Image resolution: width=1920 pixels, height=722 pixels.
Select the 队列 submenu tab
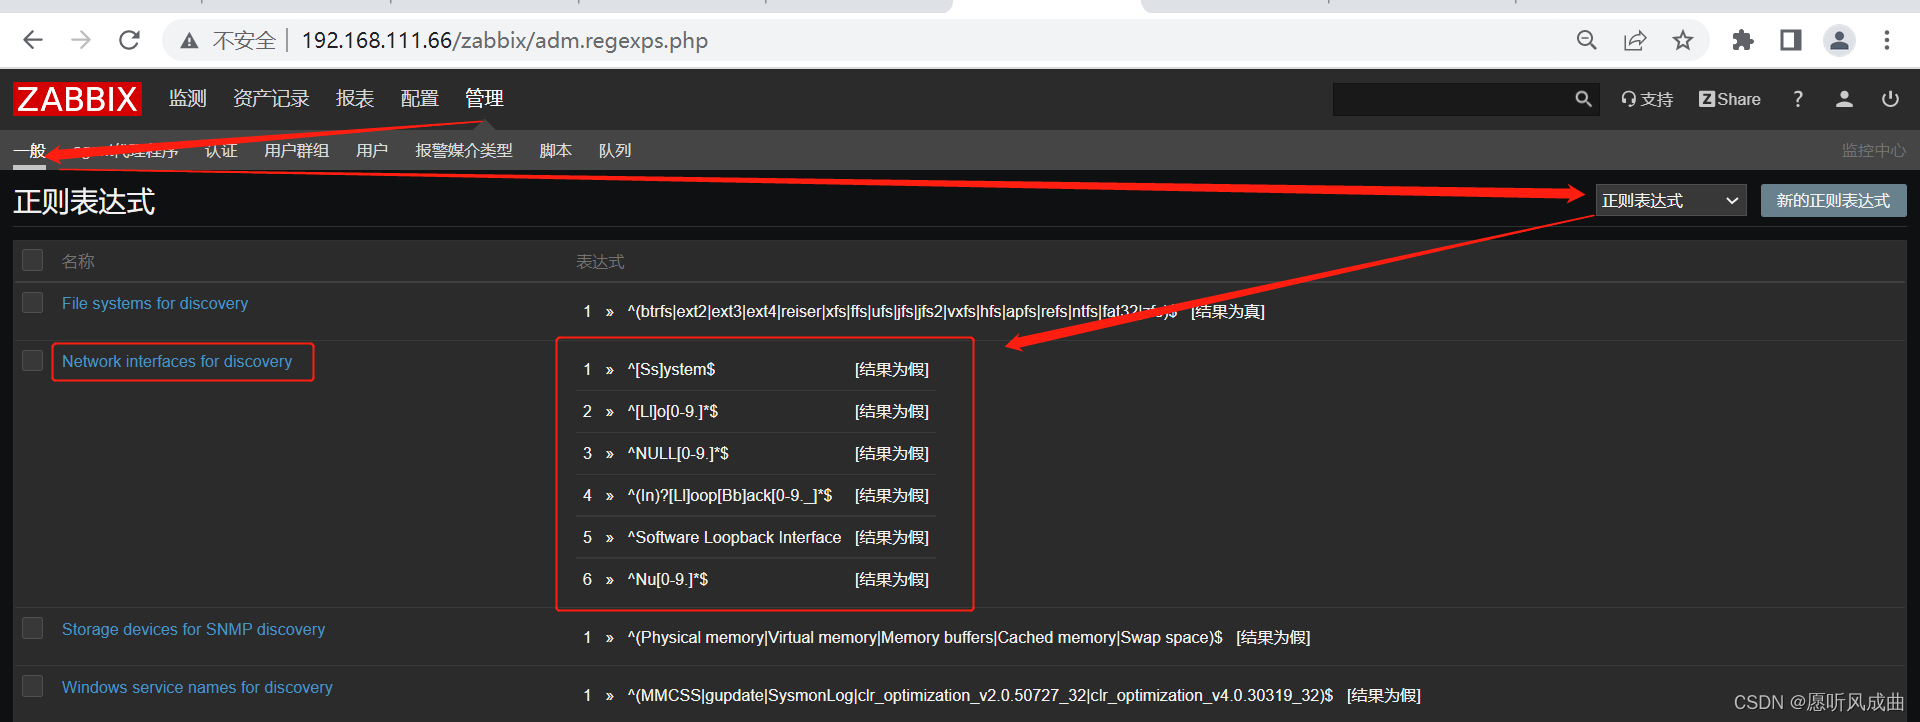coord(615,151)
